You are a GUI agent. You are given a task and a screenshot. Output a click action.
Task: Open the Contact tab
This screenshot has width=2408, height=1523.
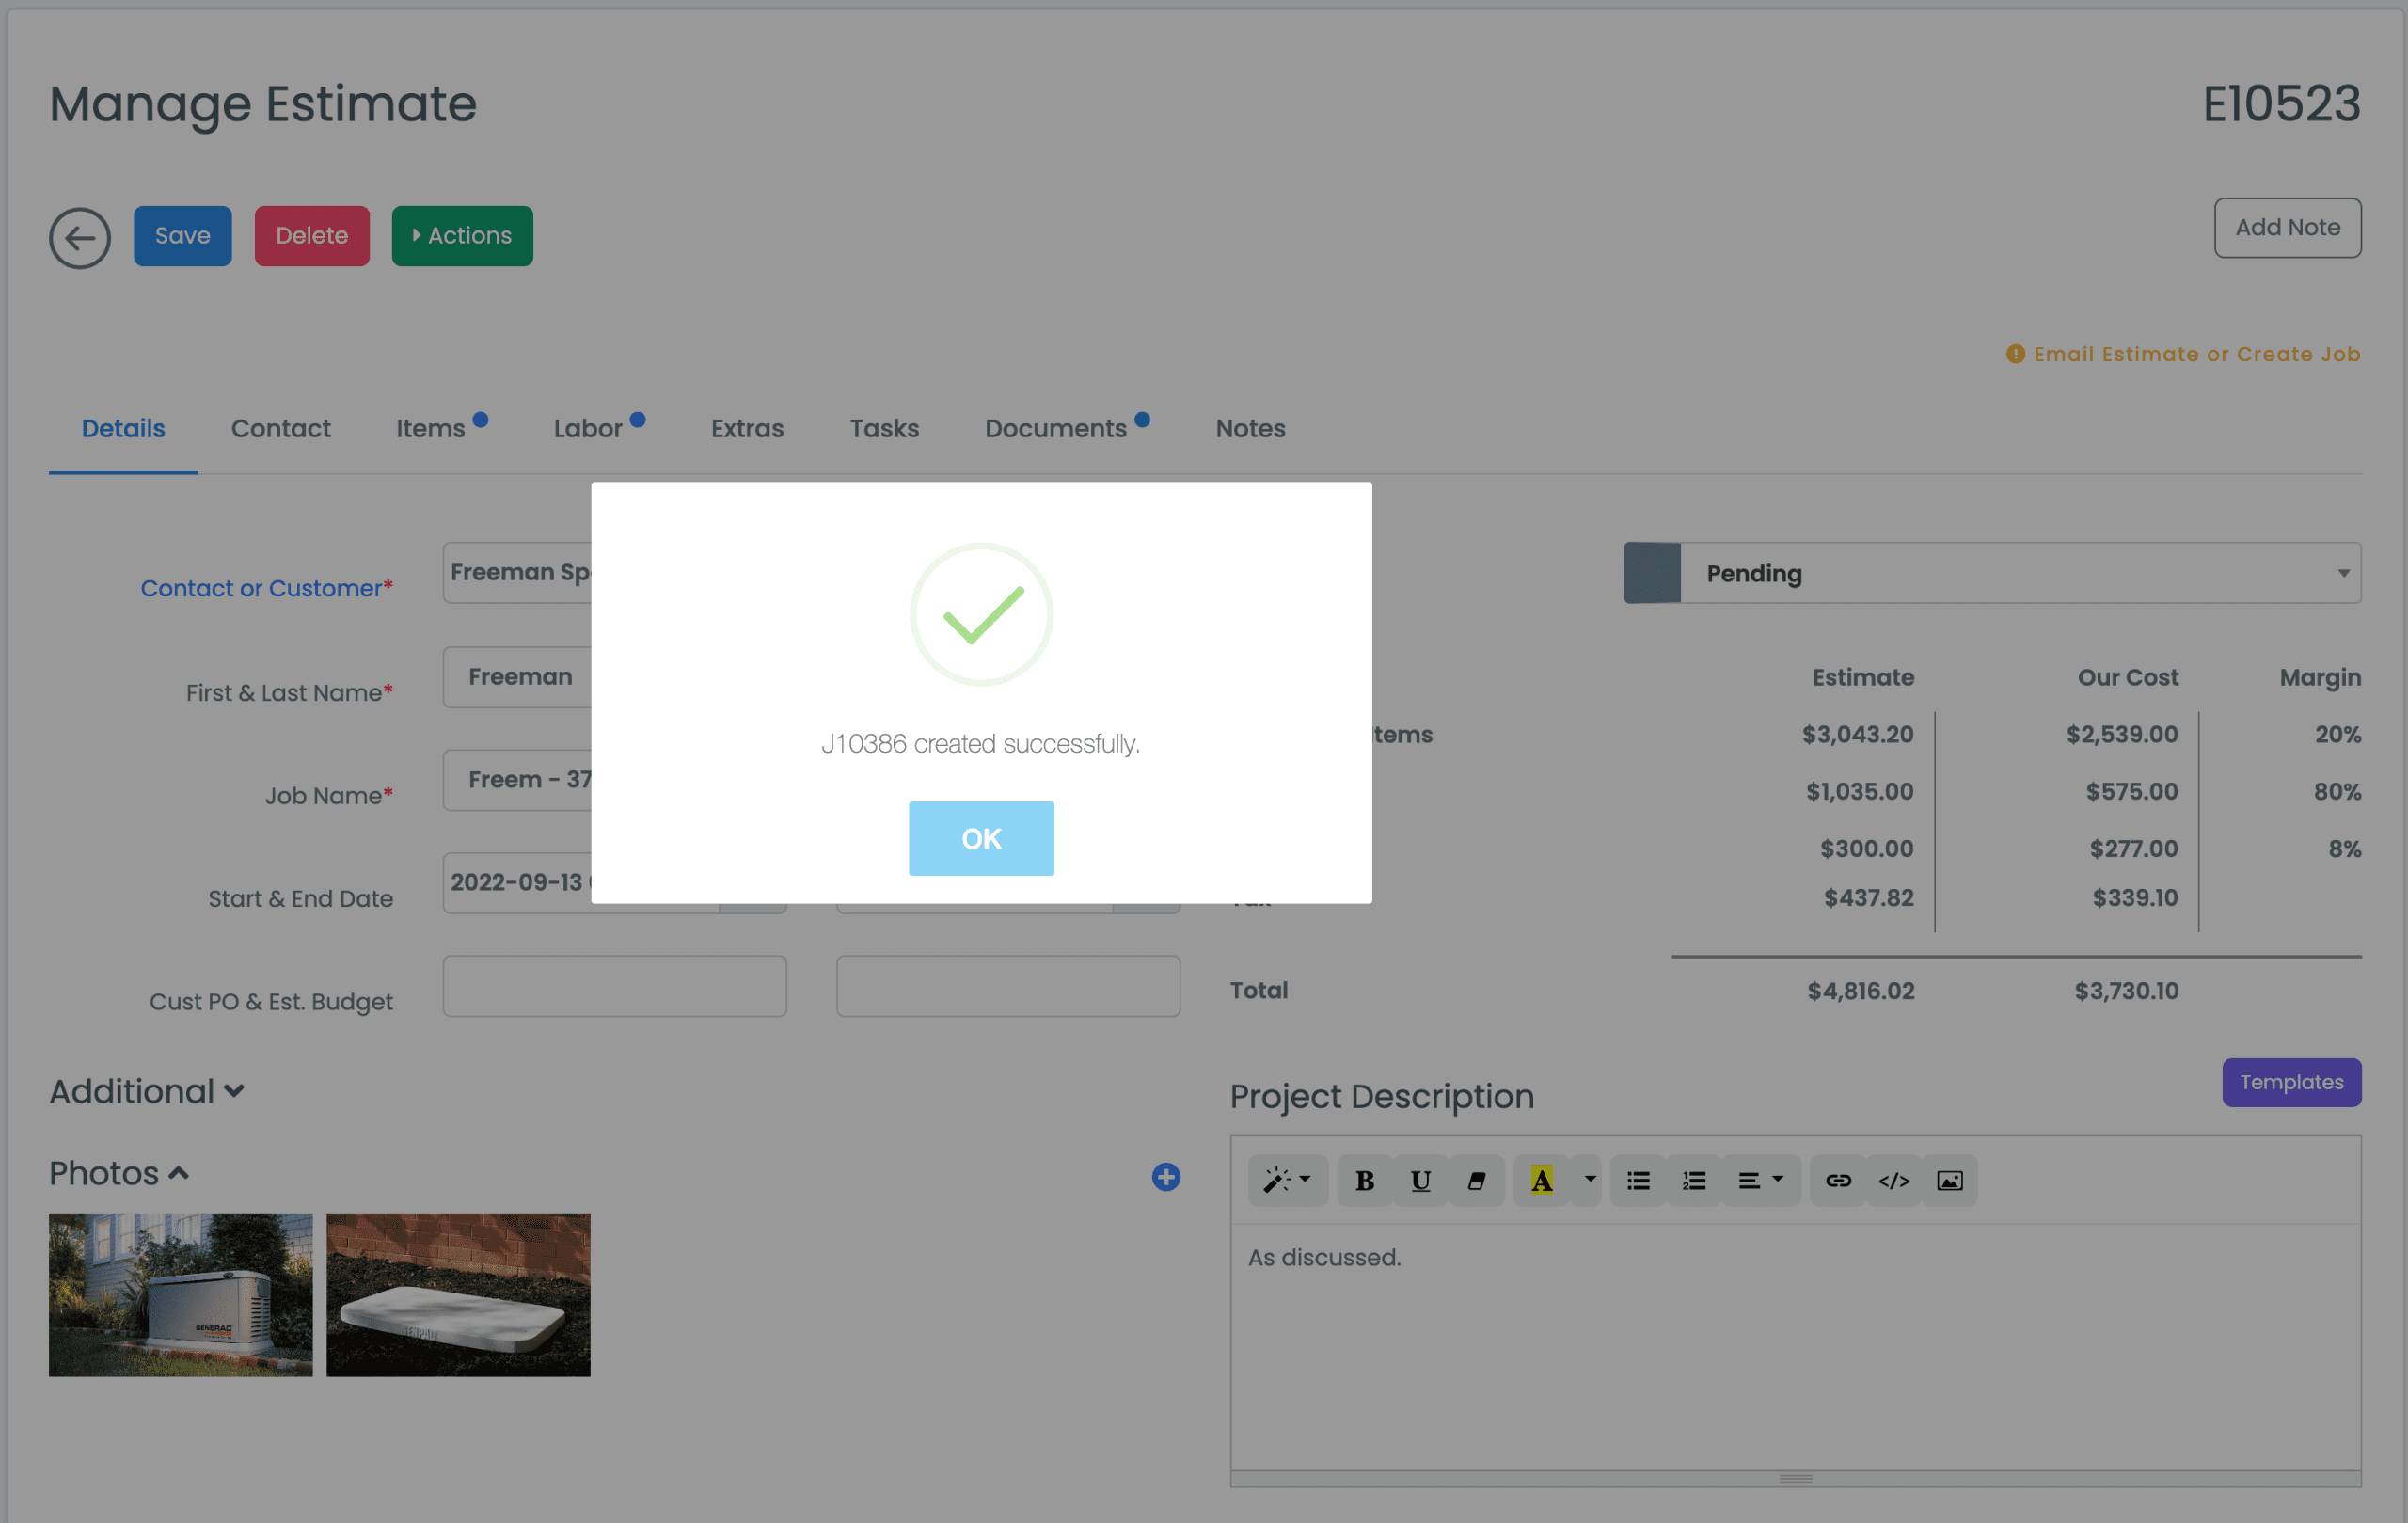coord(280,428)
